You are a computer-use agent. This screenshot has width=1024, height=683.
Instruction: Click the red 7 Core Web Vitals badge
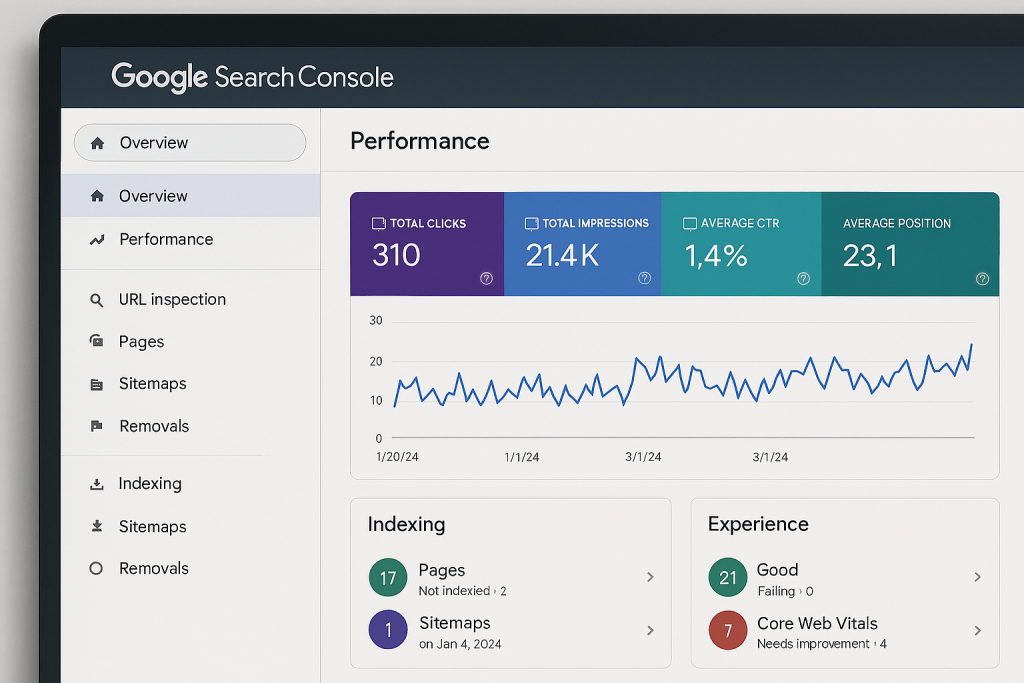pos(727,630)
